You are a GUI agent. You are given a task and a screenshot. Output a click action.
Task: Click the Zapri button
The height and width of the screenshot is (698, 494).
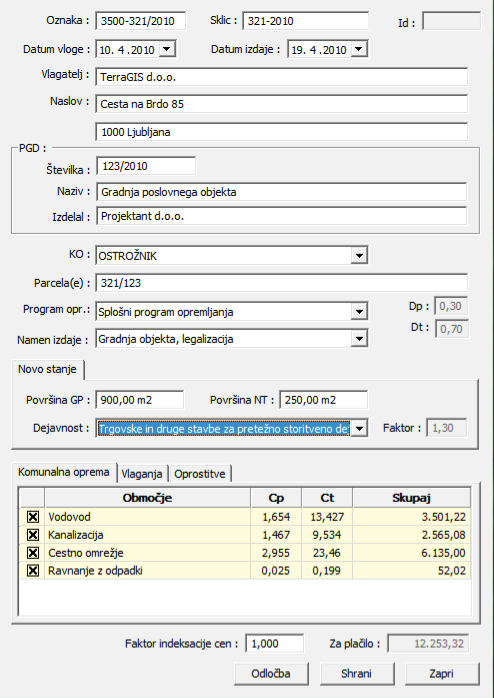tap(442, 674)
